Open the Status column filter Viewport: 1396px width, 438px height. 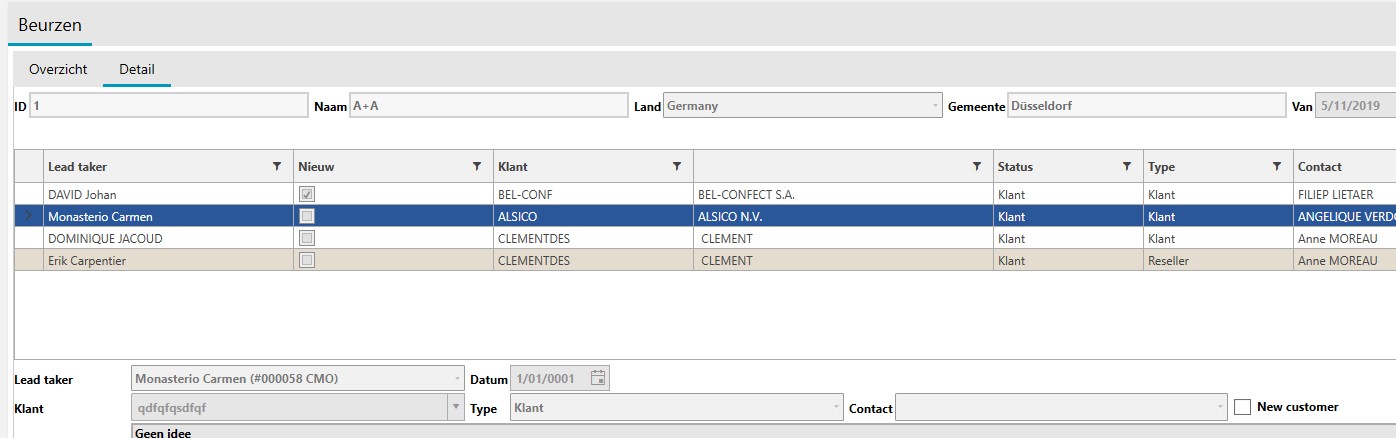coord(1127,167)
